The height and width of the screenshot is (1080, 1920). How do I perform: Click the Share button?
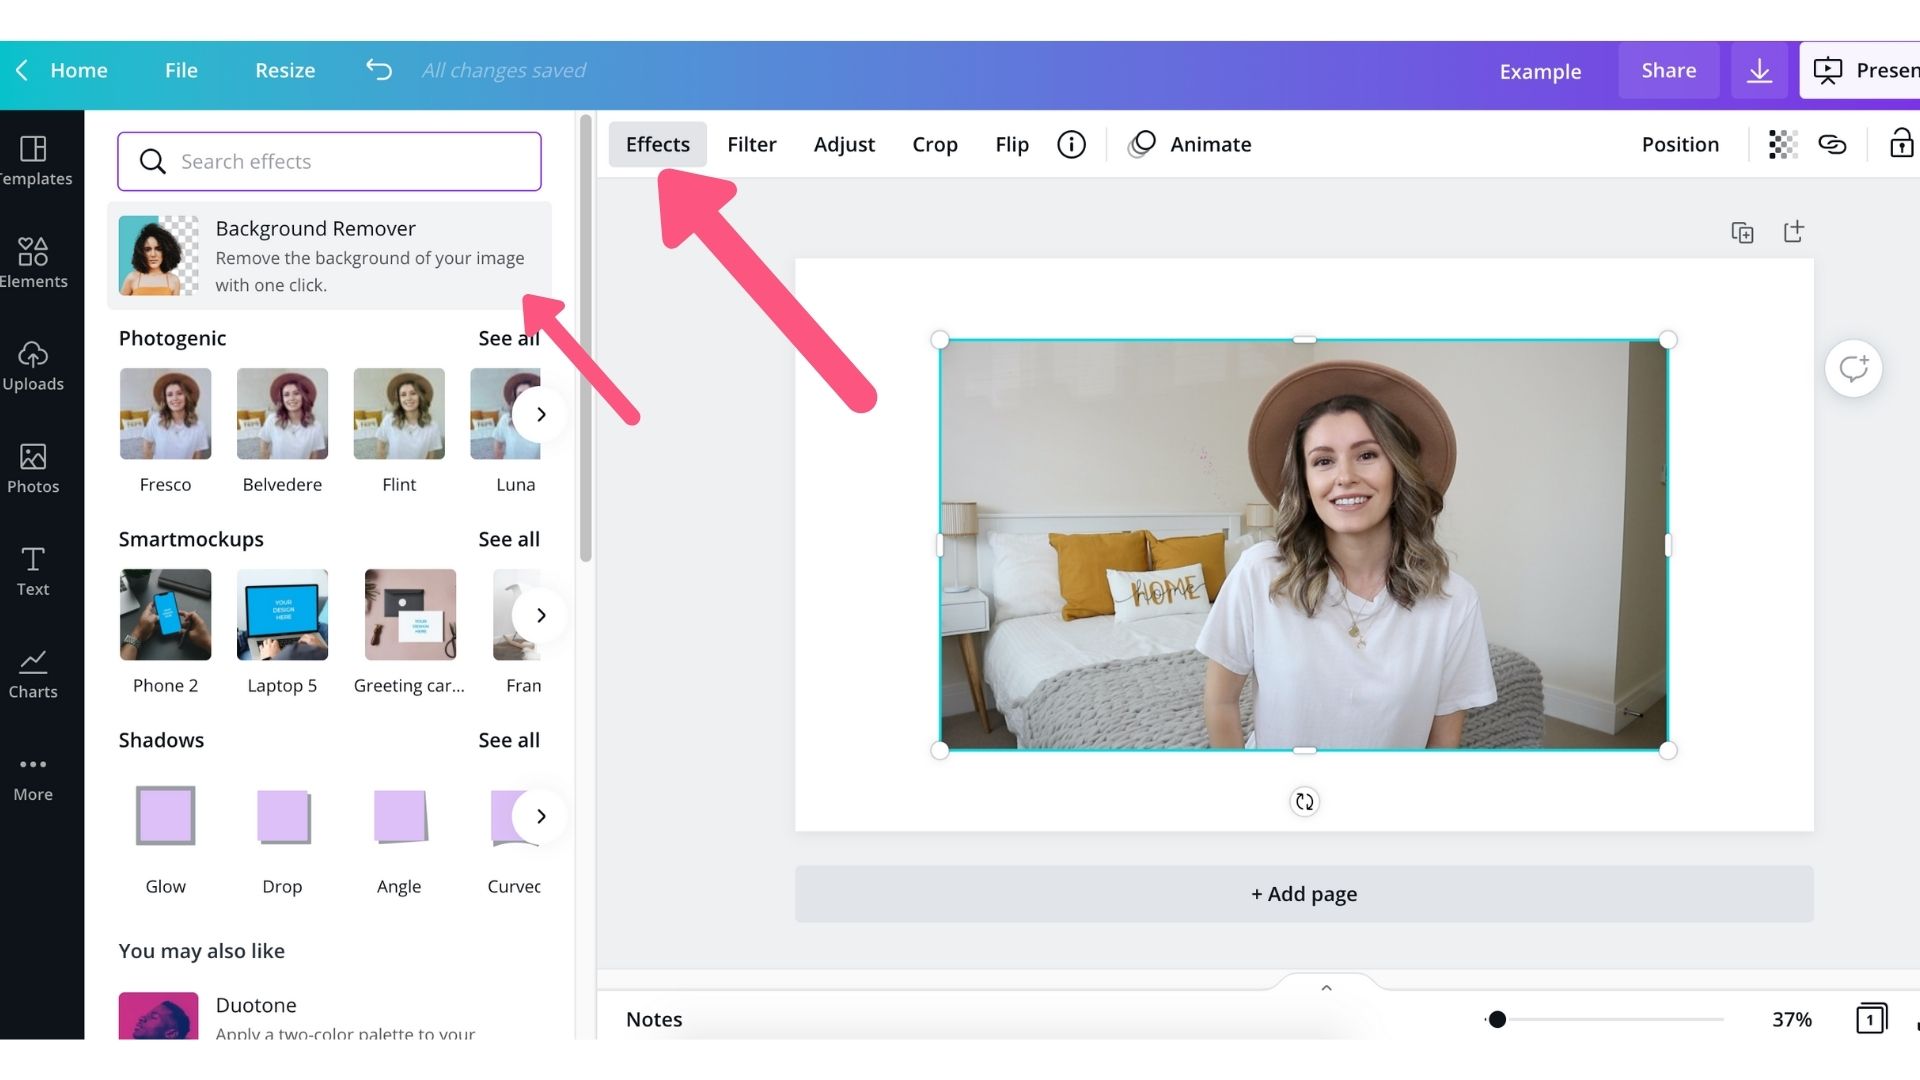[1668, 69]
